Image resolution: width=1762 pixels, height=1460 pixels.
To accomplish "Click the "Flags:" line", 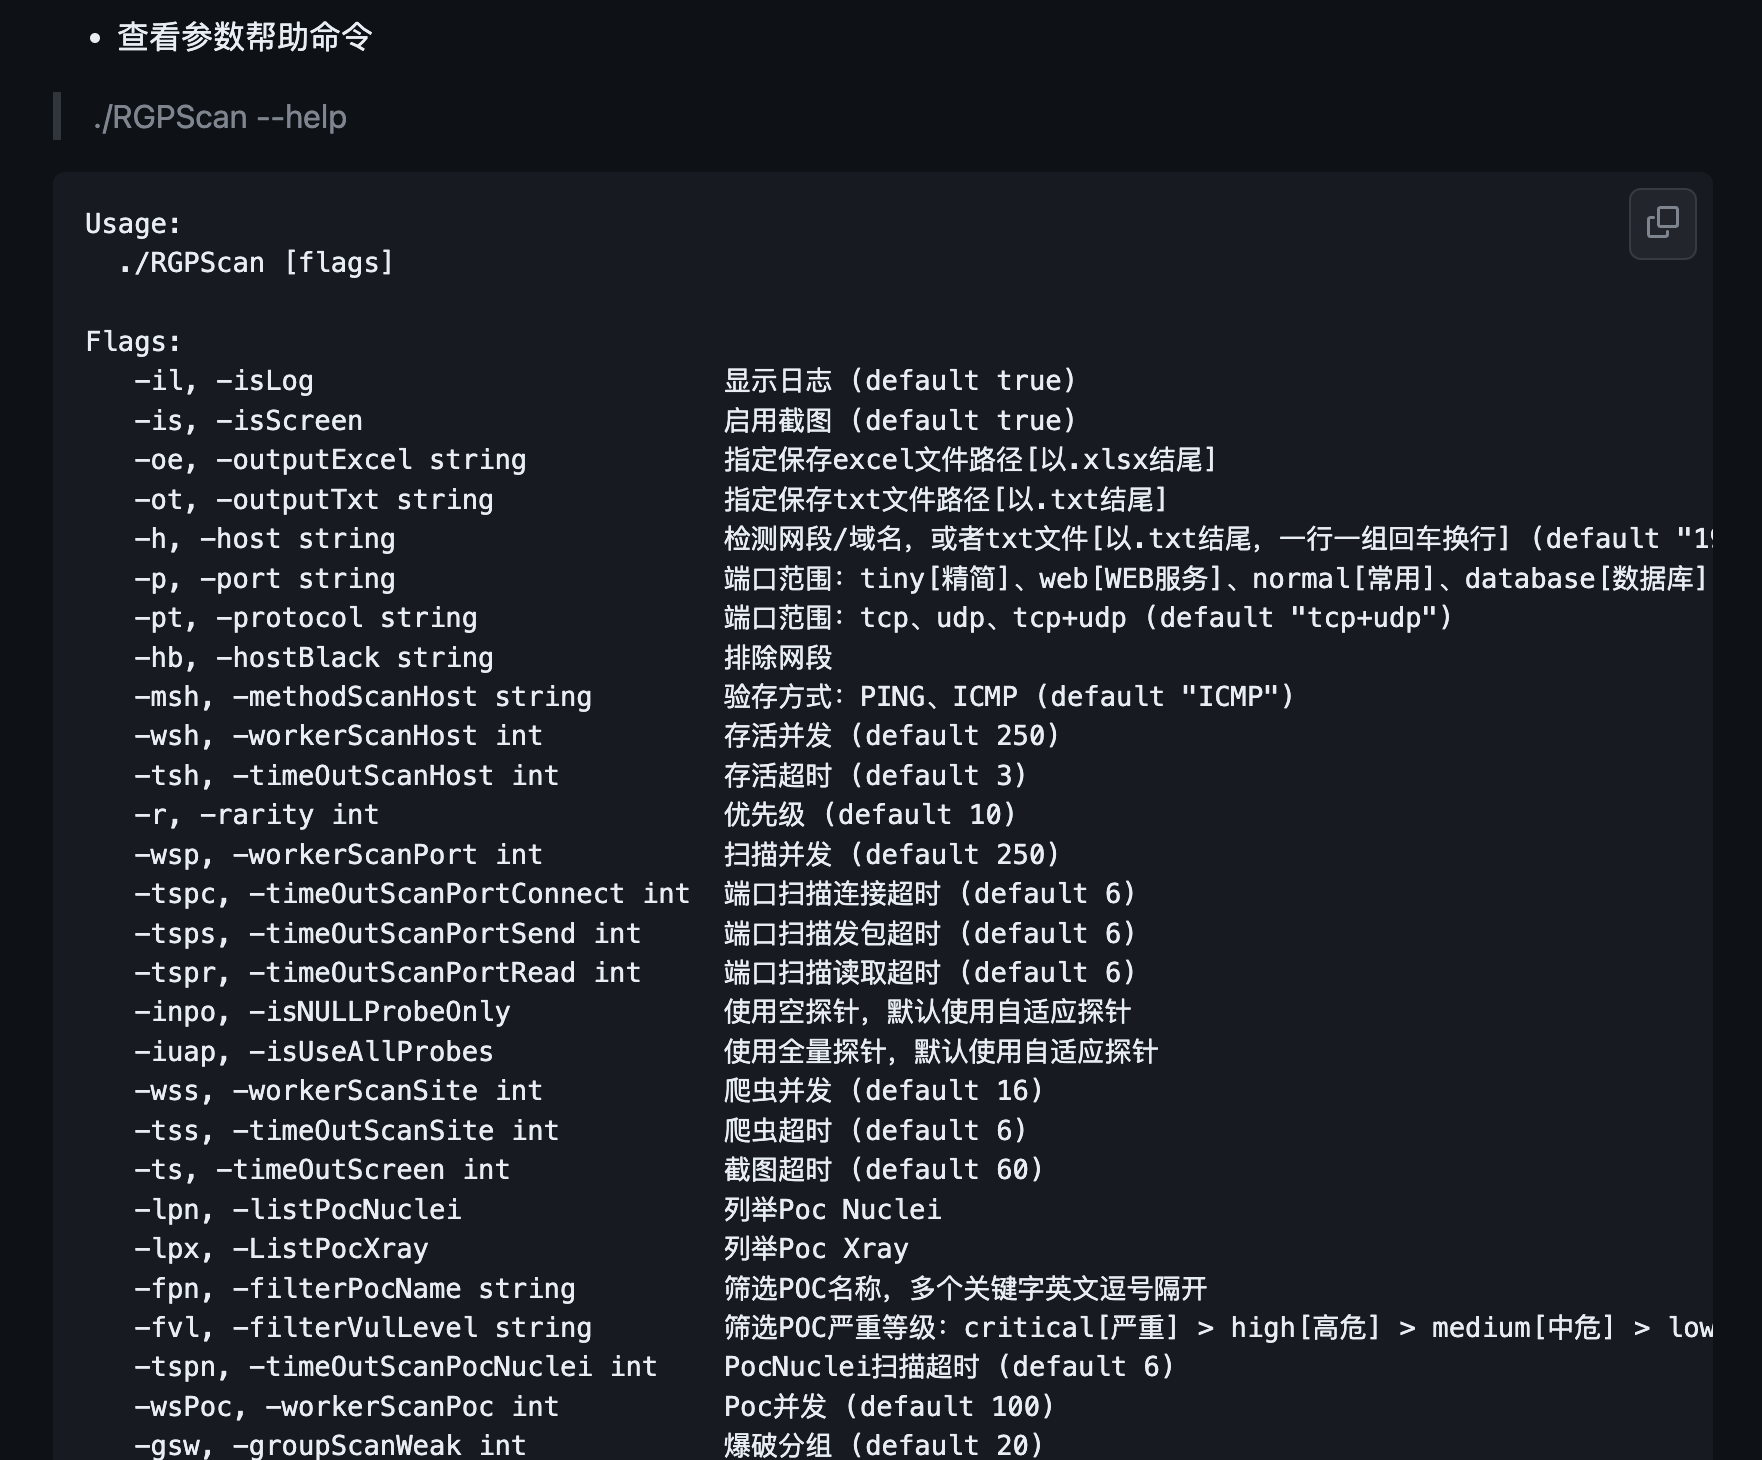I will [x=133, y=342].
